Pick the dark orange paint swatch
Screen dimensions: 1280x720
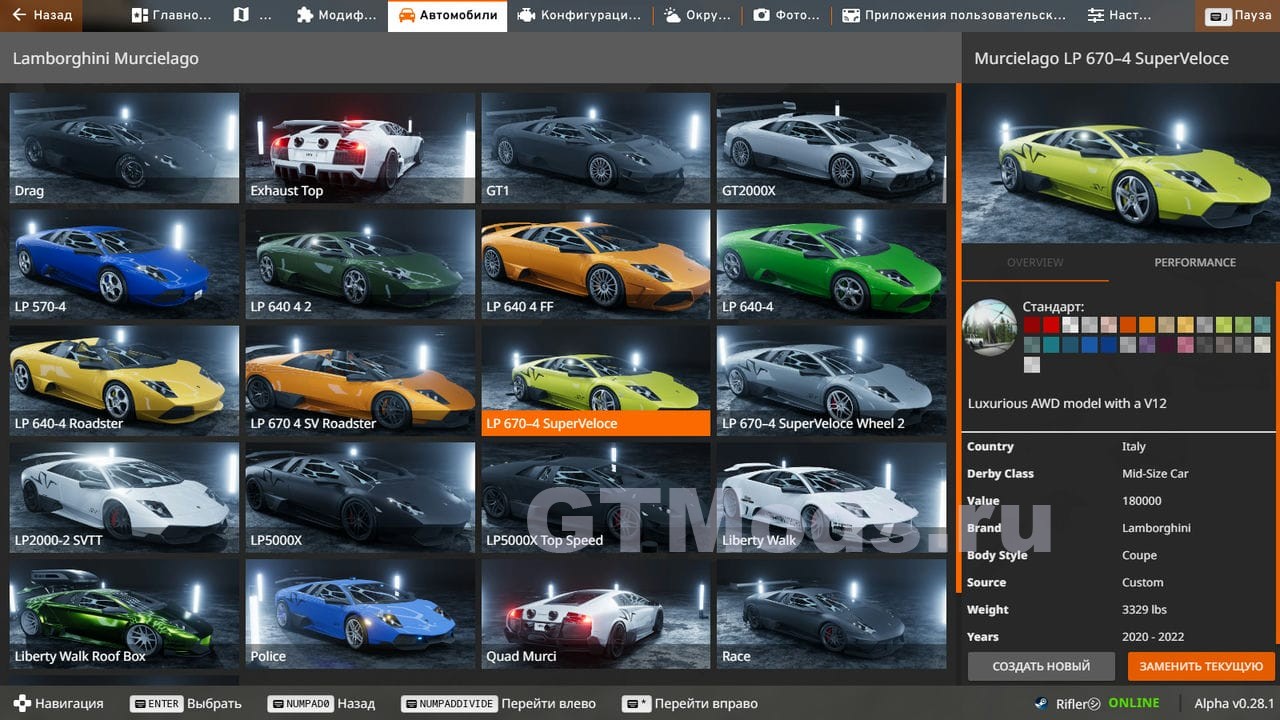(1128, 325)
